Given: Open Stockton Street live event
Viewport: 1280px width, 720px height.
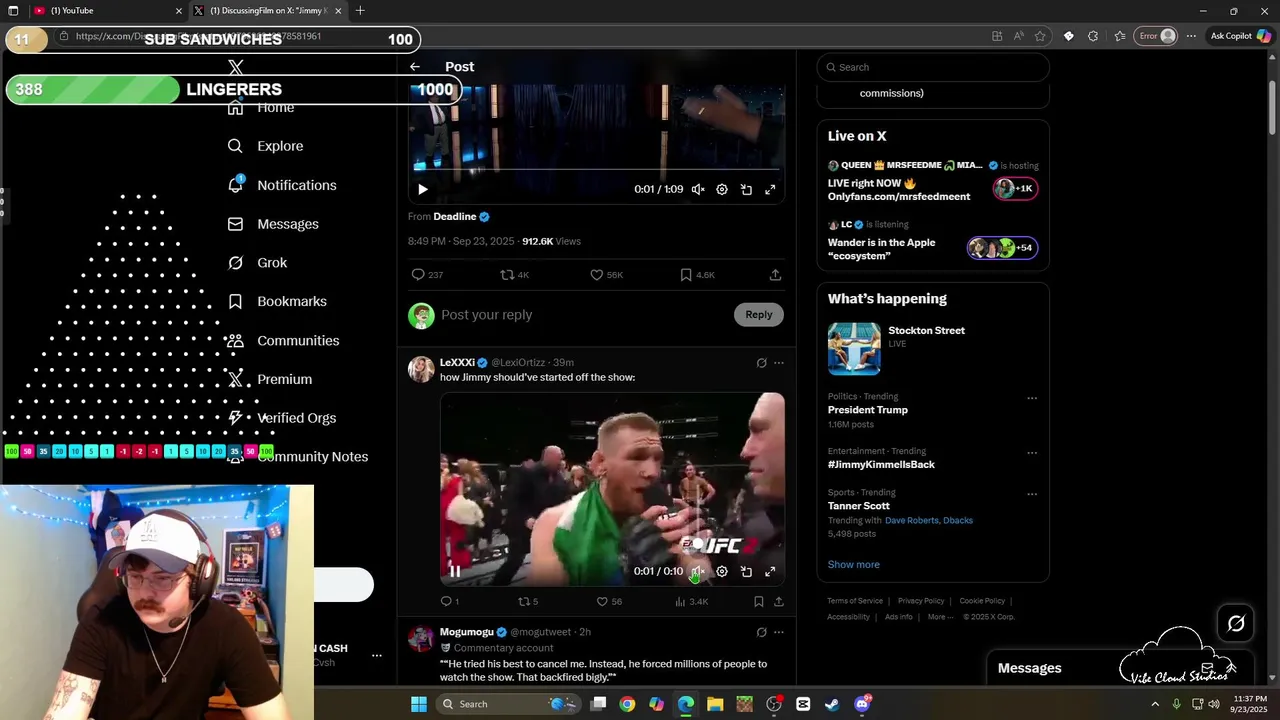Looking at the screenshot, I should pos(933,348).
